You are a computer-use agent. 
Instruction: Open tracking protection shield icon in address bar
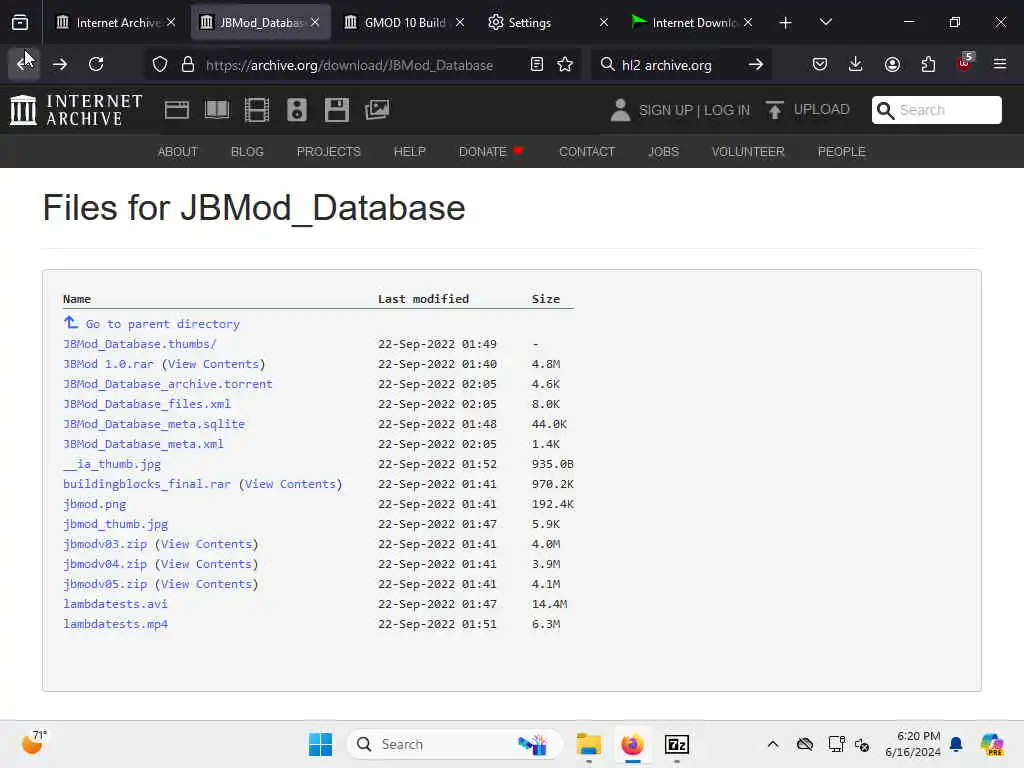pyautogui.click(x=160, y=65)
